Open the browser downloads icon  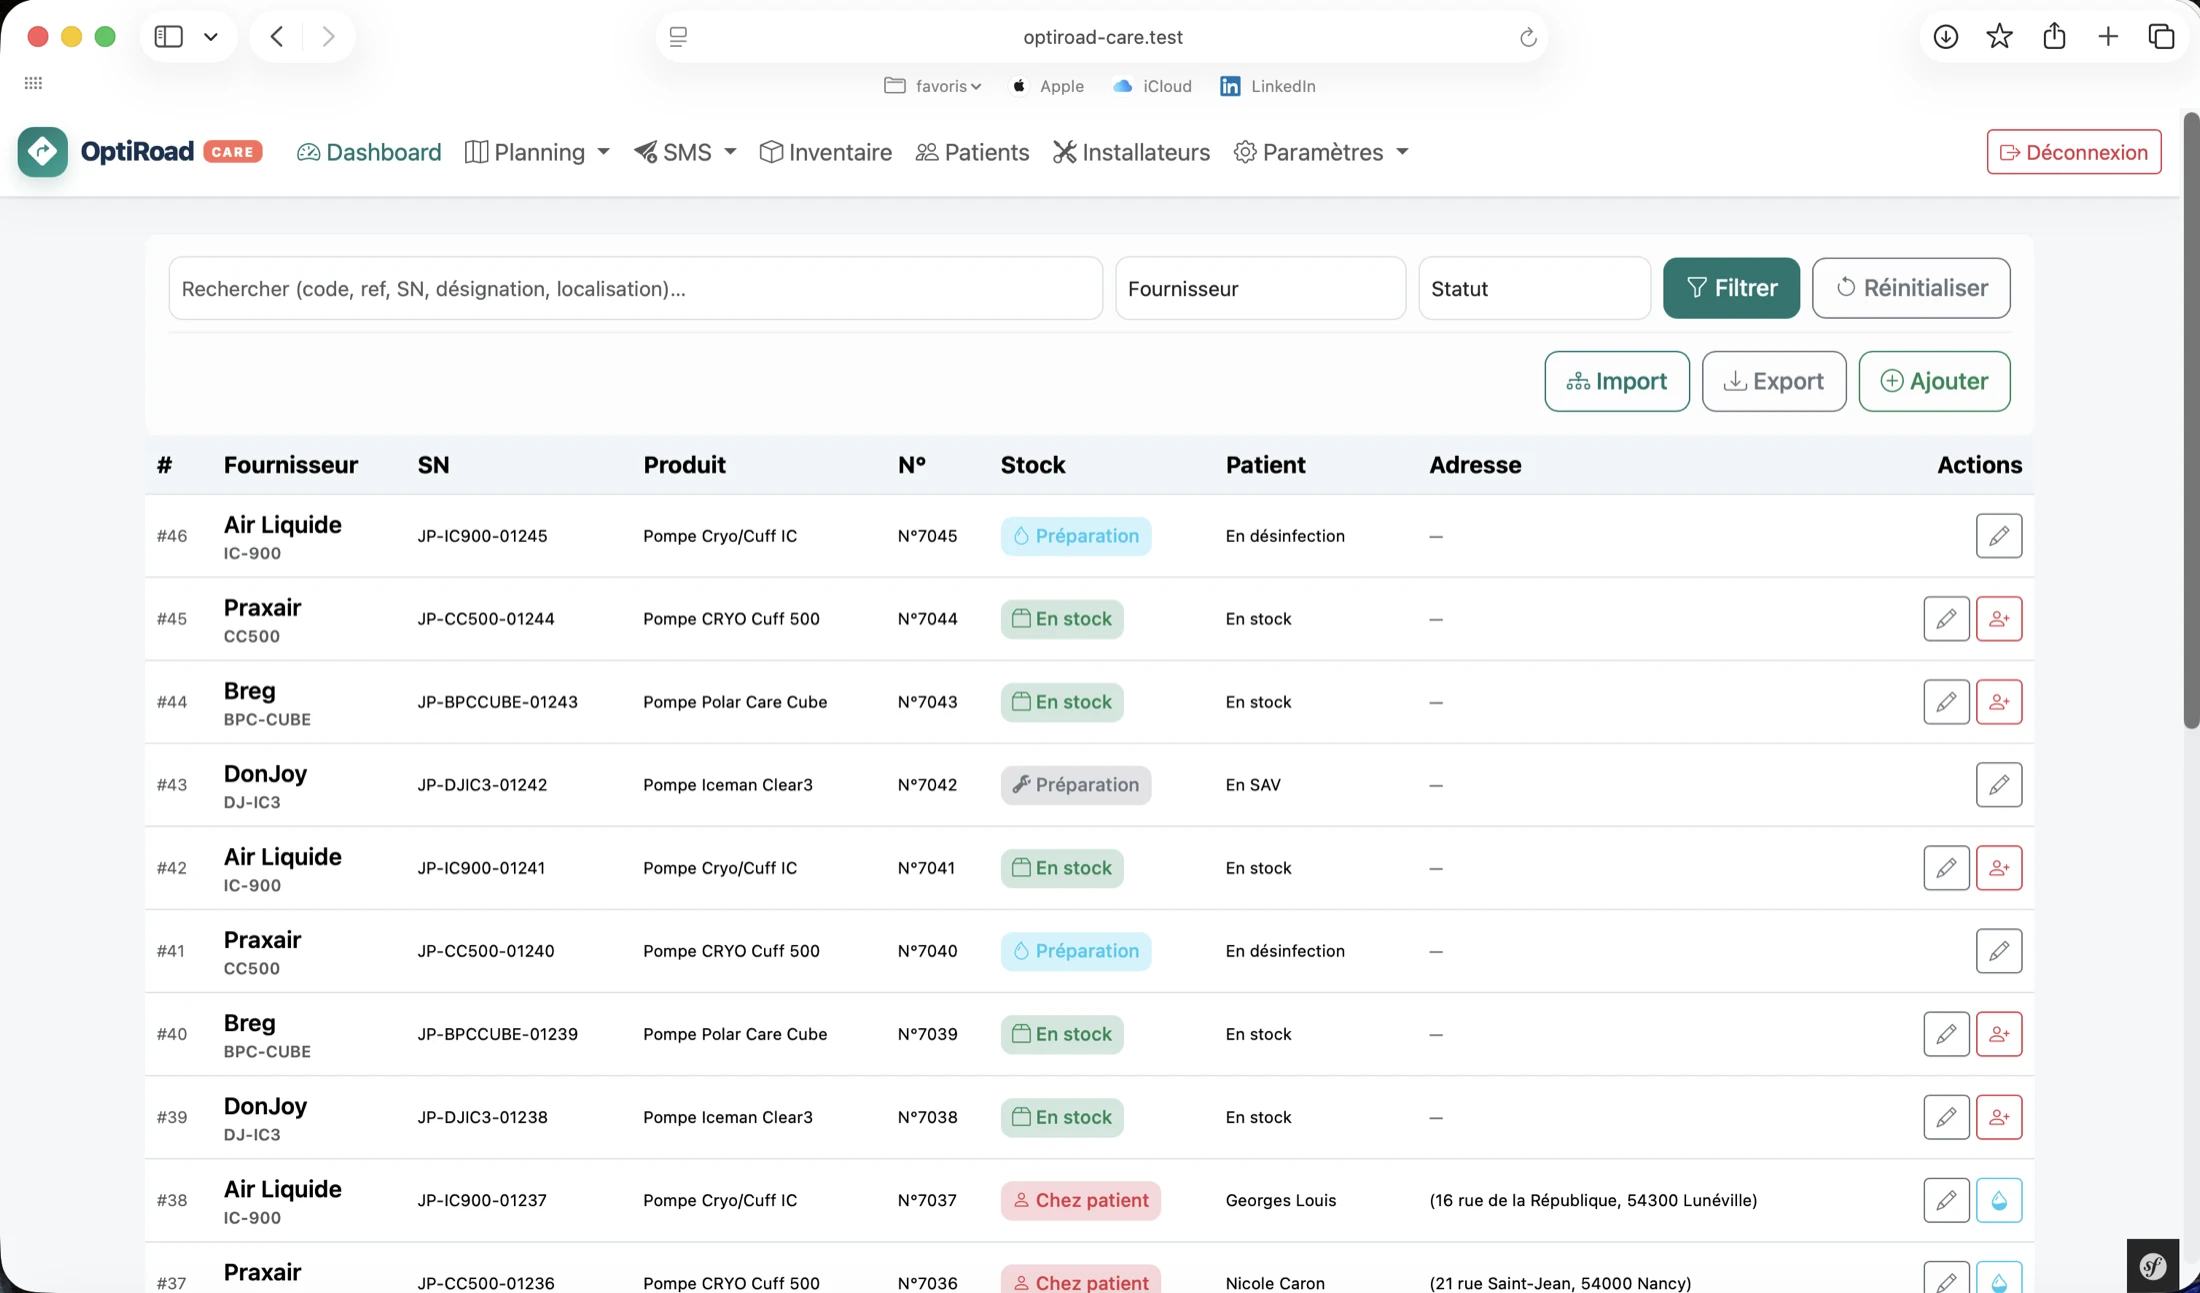pyautogui.click(x=1945, y=37)
